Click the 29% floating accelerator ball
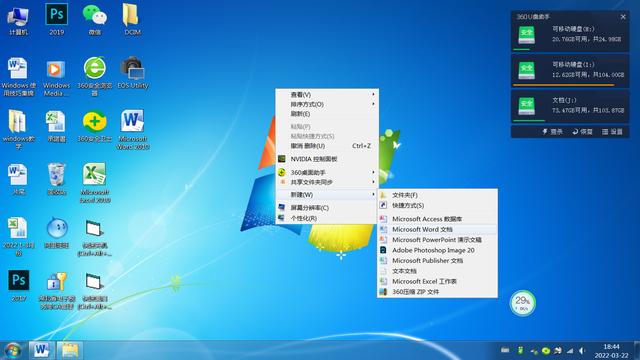The height and width of the screenshot is (360, 640). (522, 303)
